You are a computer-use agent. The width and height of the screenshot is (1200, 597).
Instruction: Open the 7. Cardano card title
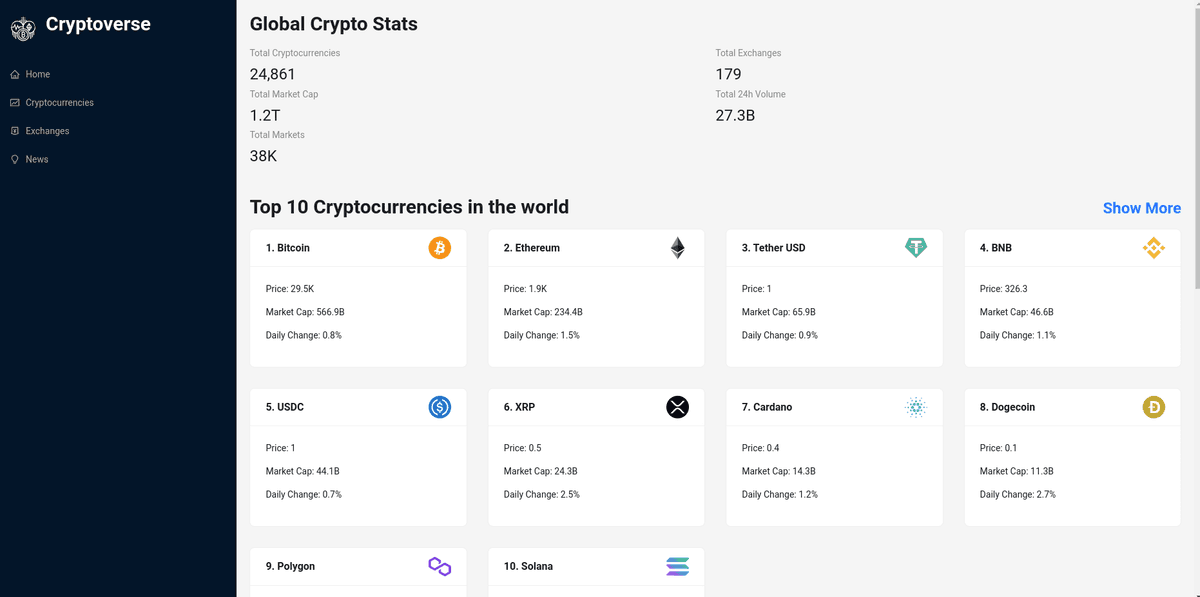767,407
